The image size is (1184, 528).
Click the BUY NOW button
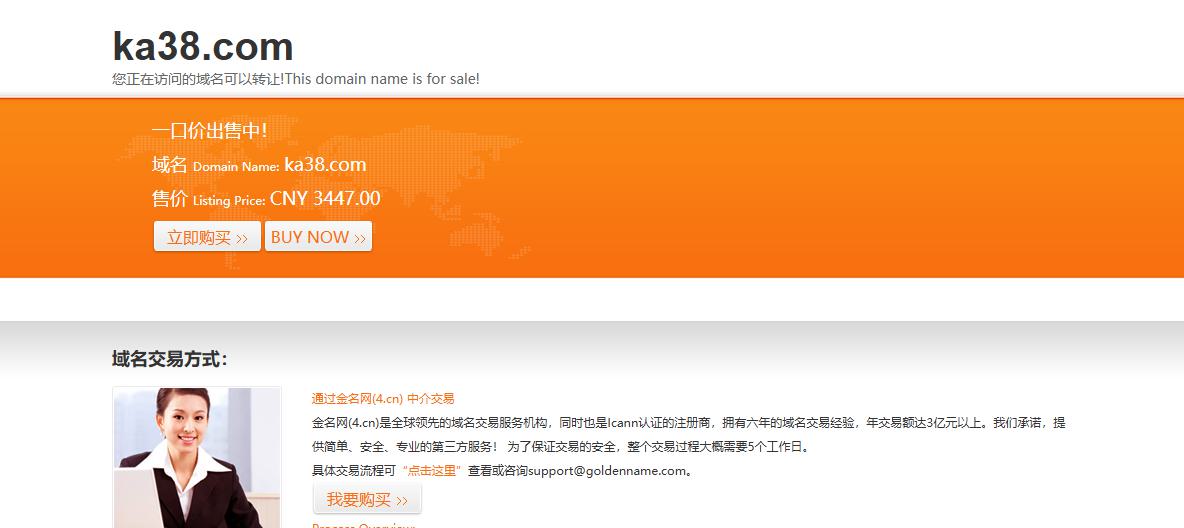(318, 236)
